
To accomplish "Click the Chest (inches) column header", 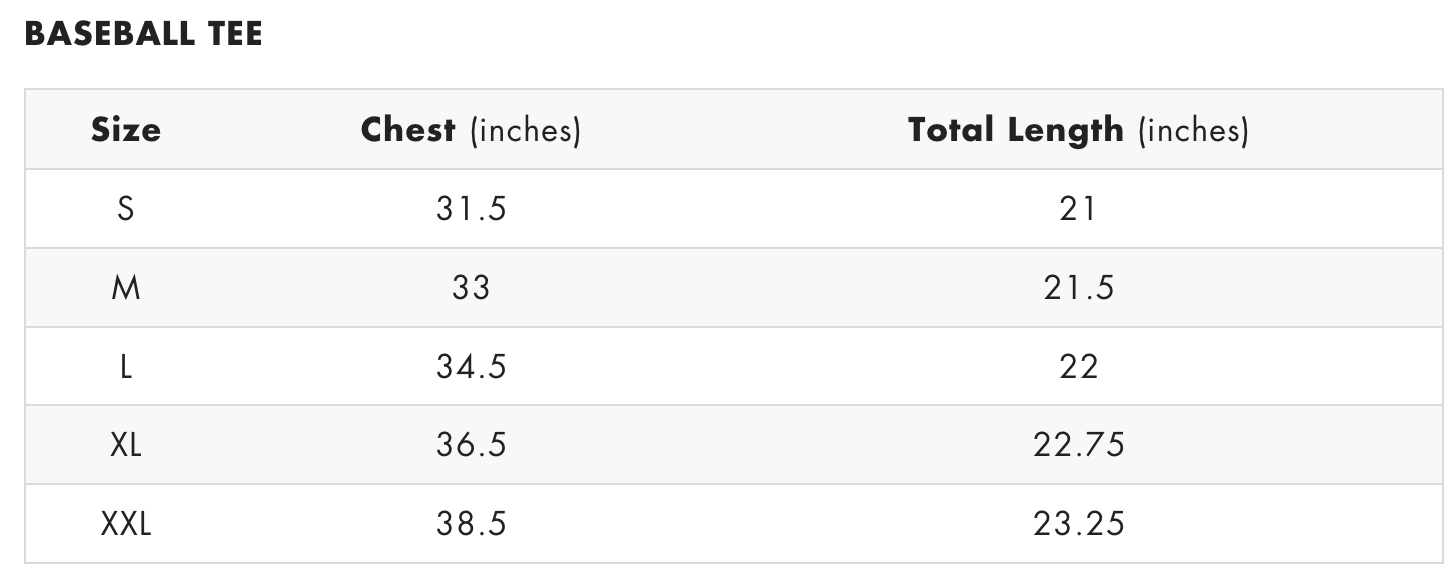I will click(x=470, y=130).
